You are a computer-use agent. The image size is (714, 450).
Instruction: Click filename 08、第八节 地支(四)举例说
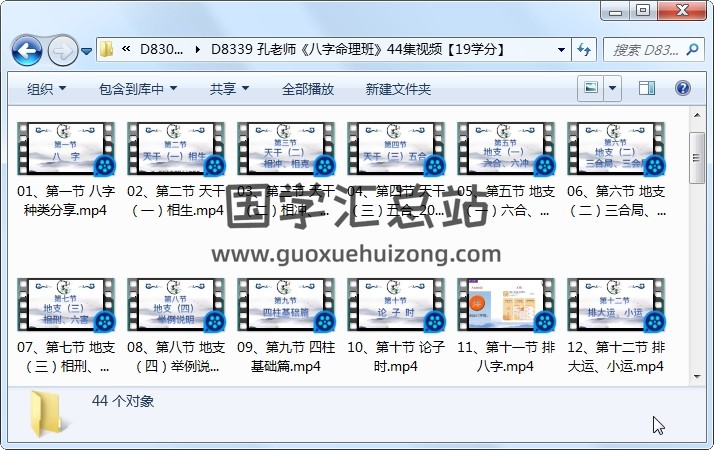[x=176, y=357]
